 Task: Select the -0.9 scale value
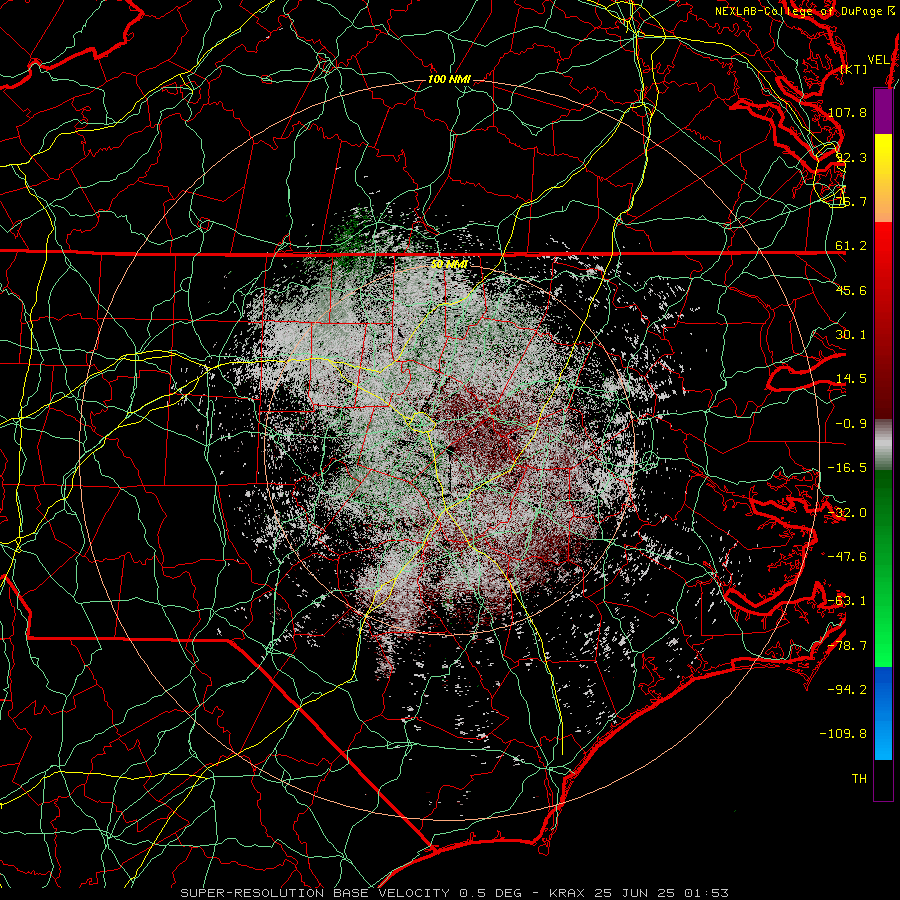851,424
